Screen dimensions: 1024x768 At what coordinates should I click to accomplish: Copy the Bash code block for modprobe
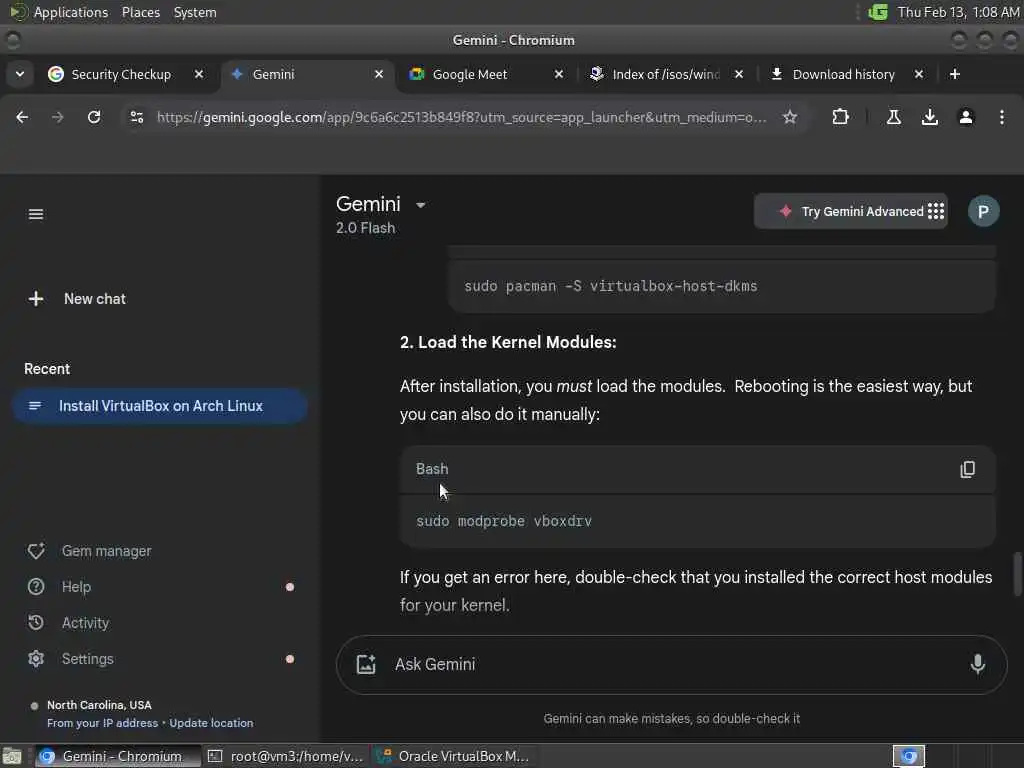(967, 470)
